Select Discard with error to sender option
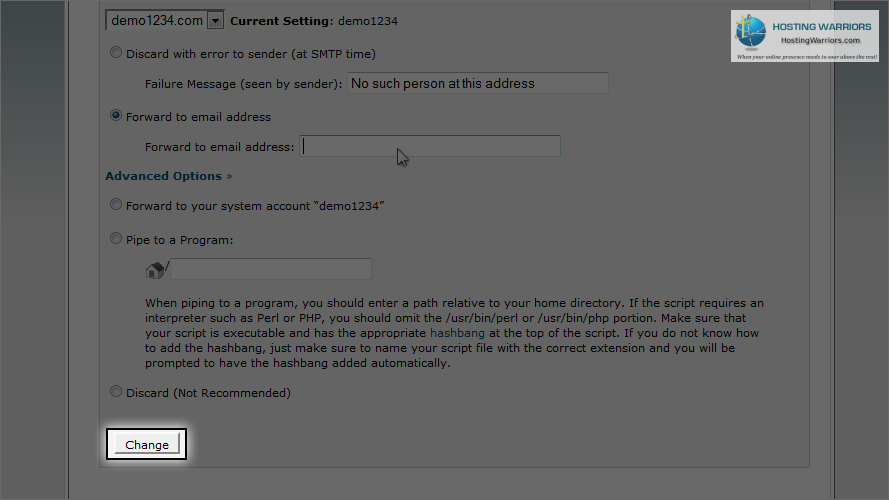The height and width of the screenshot is (500, 889). (x=116, y=53)
